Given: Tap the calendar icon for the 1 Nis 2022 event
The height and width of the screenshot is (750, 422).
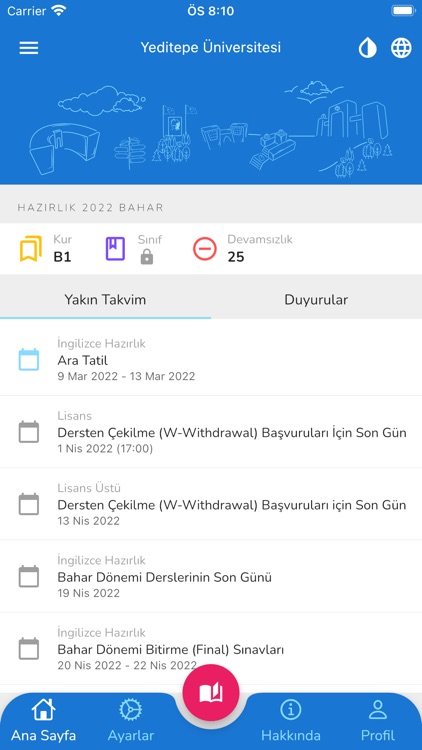Looking at the screenshot, I should click(29, 432).
